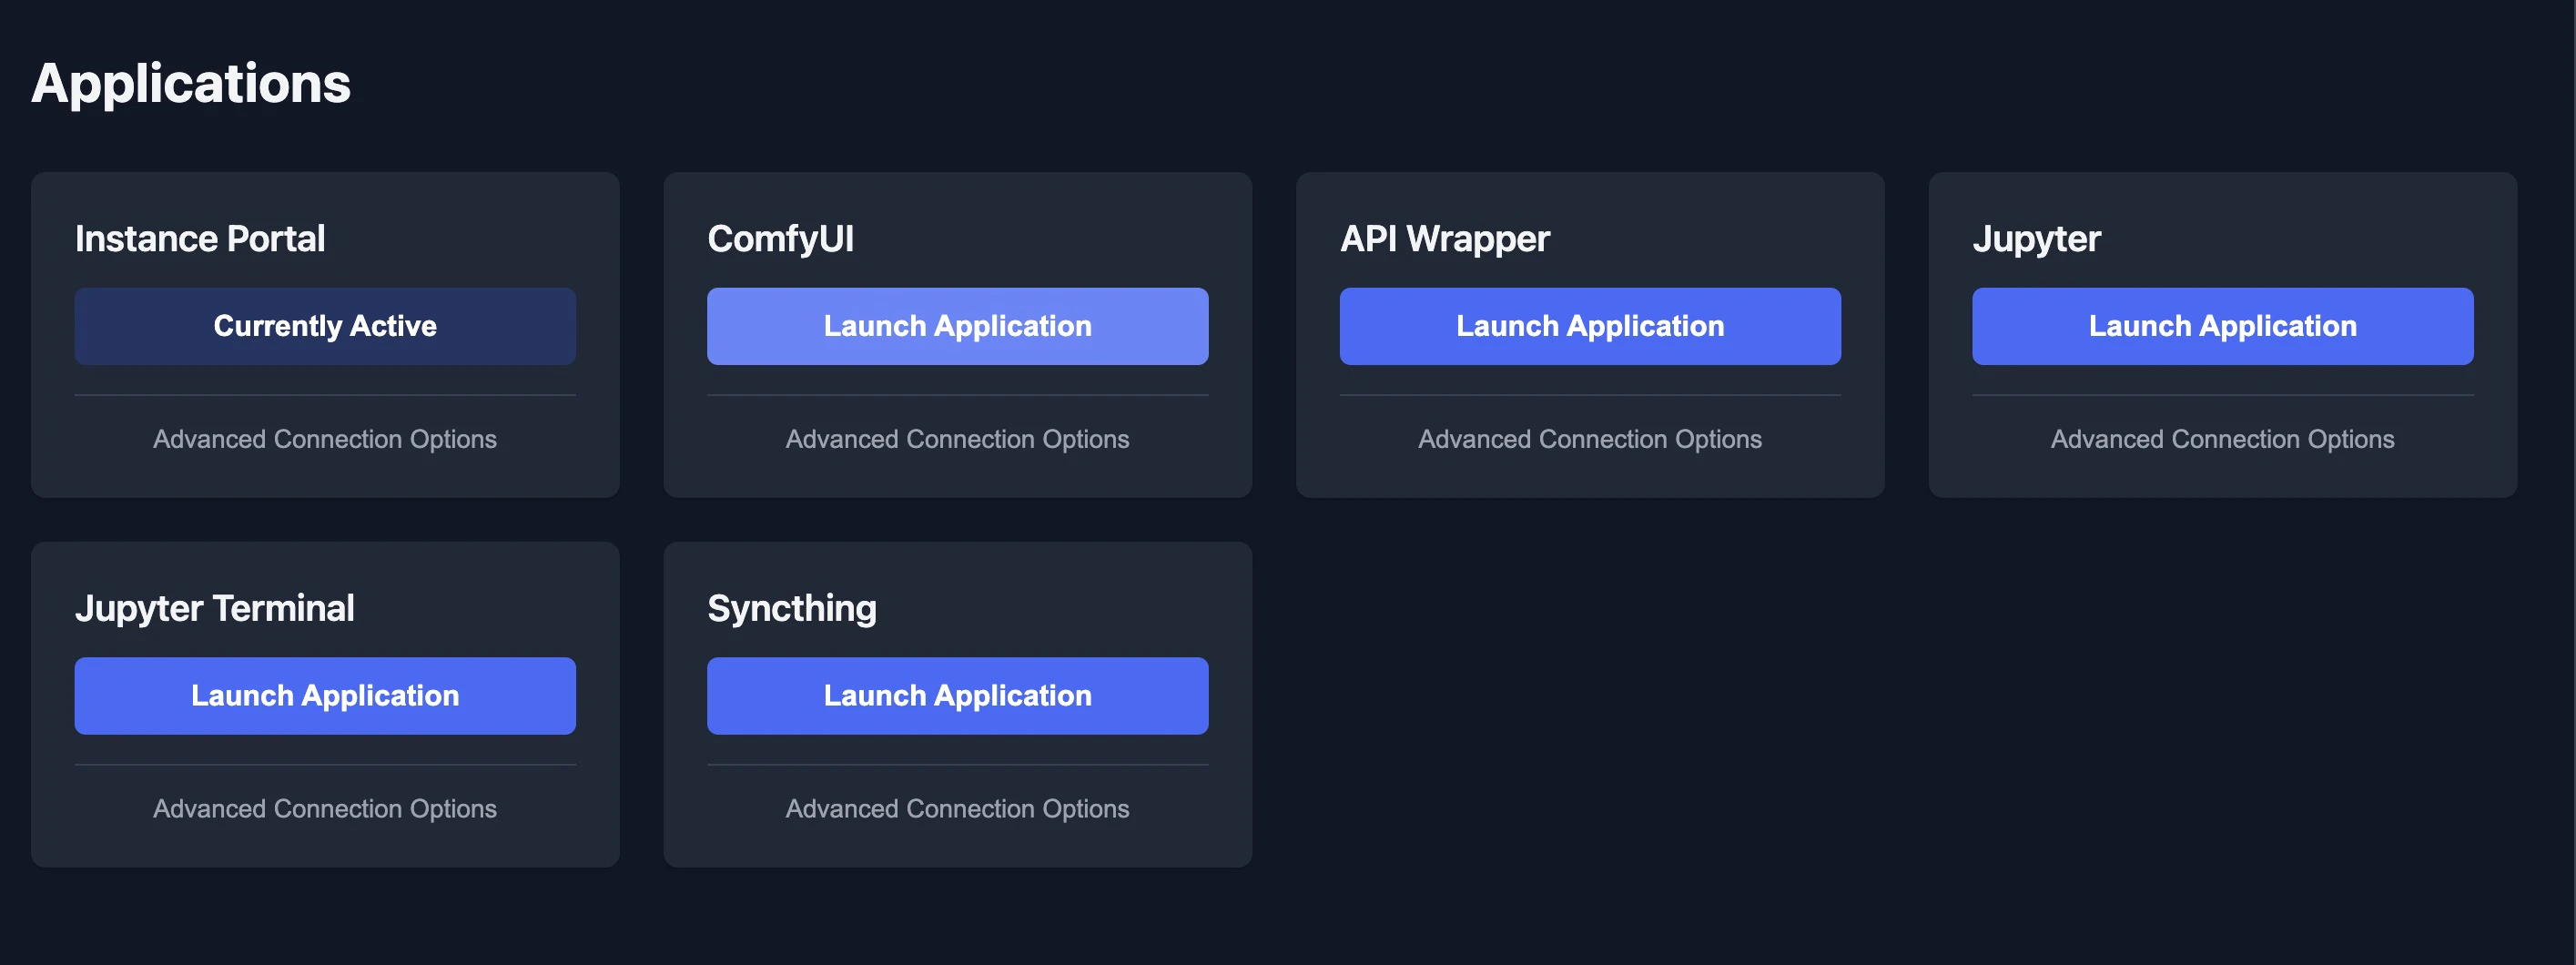Select the Instance Portal card title

tap(200, 238)
